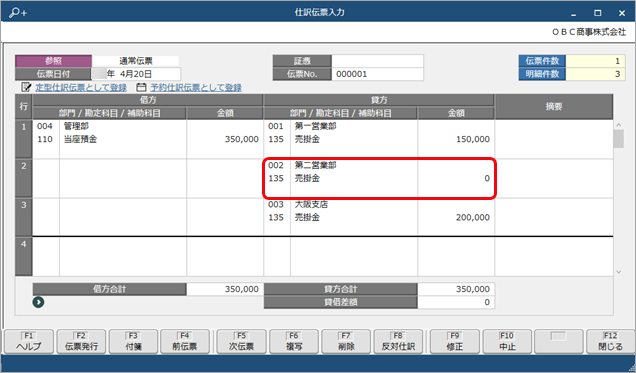The height and width of the screenshot is (373, 636).
Task: Click F7 削除 delete button
Action: [346, 341]
